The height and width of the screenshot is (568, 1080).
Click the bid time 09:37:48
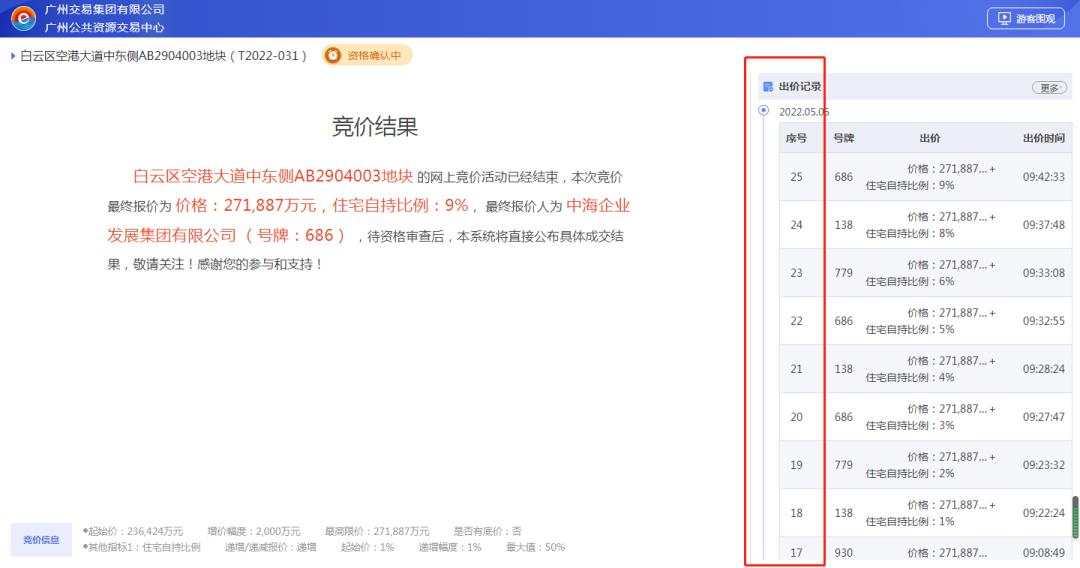click(1043, 225)
